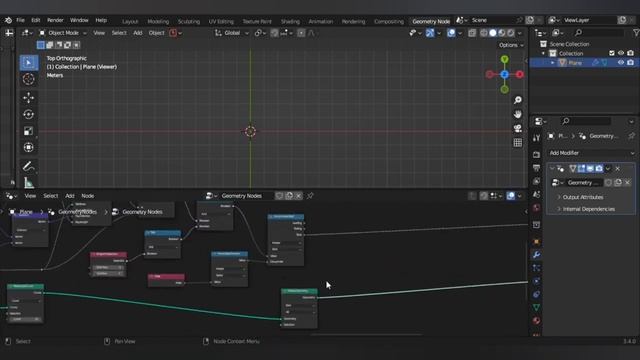640x360 pixels.
Task: Toggle camera view icon in viewport
Action: coord(518,129)
